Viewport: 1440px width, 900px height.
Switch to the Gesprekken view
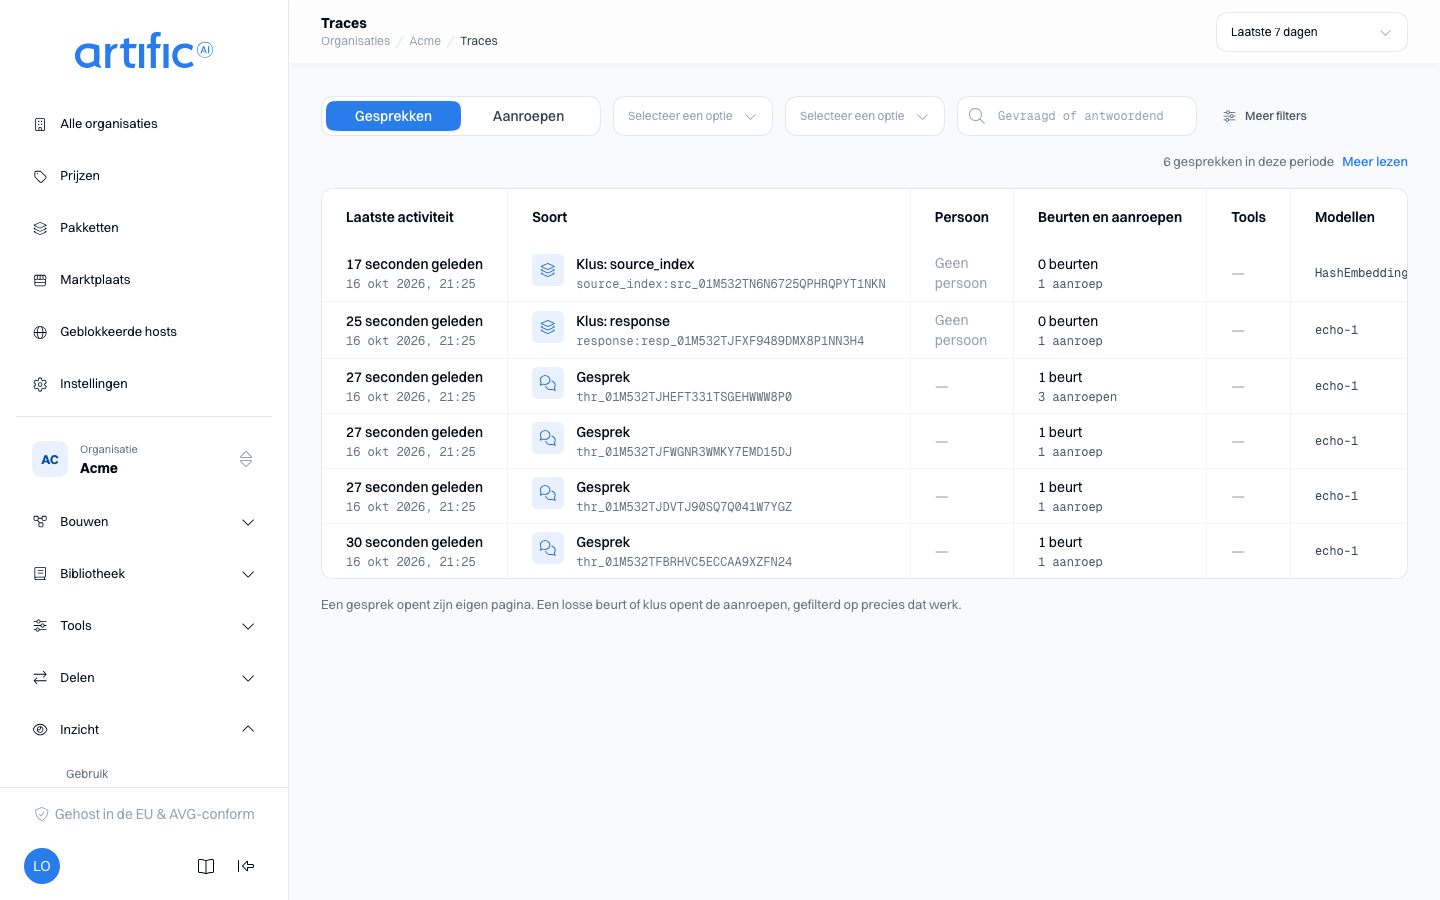pos(393,116)
